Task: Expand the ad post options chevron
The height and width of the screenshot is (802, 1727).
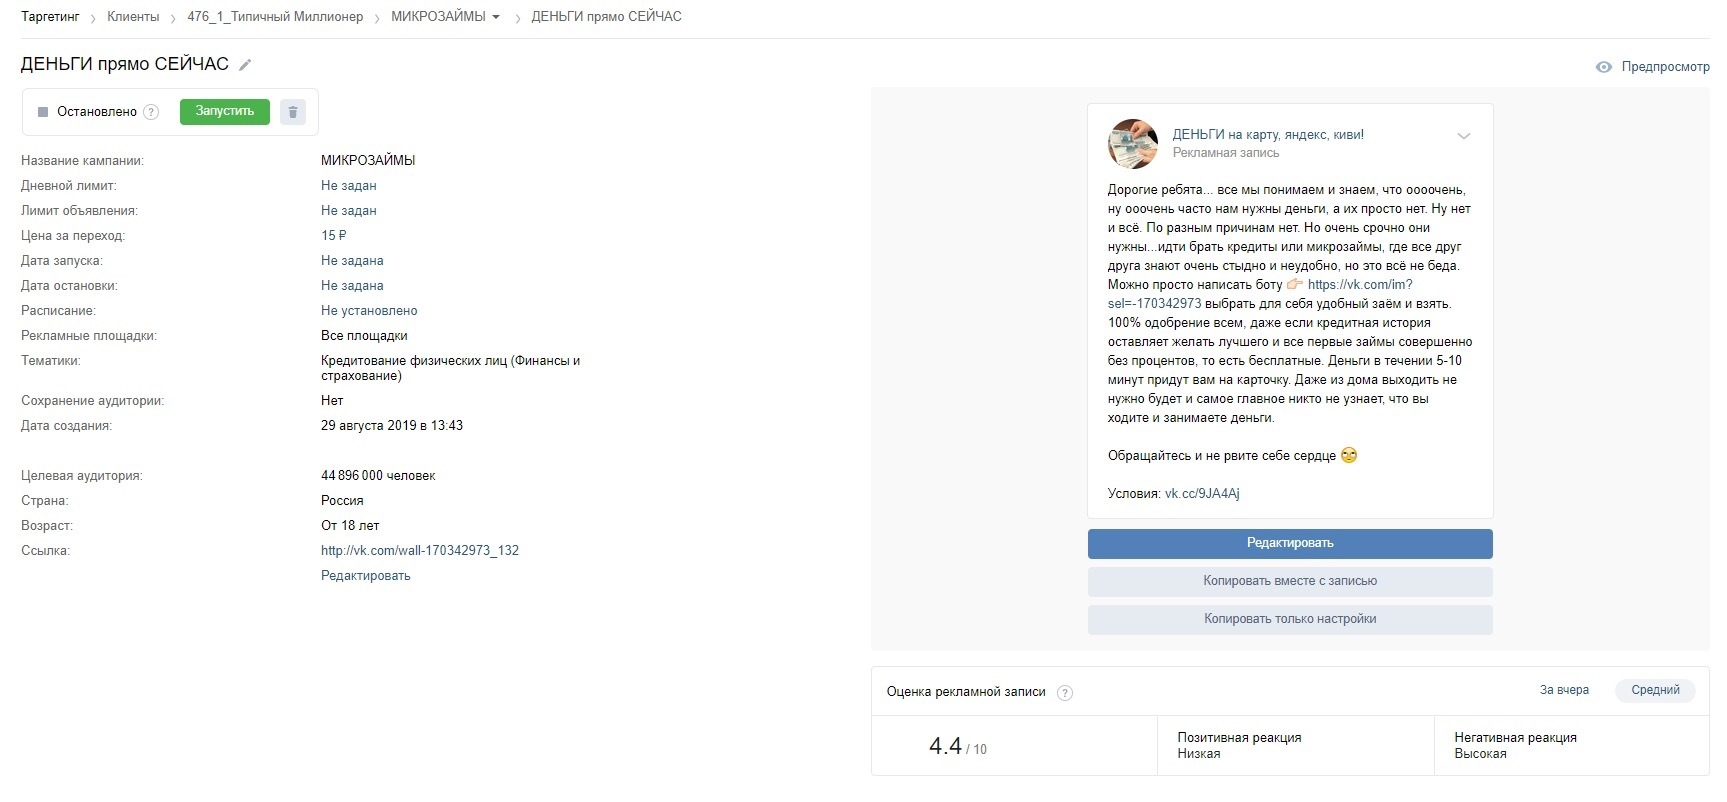Action: point(1464,136)
